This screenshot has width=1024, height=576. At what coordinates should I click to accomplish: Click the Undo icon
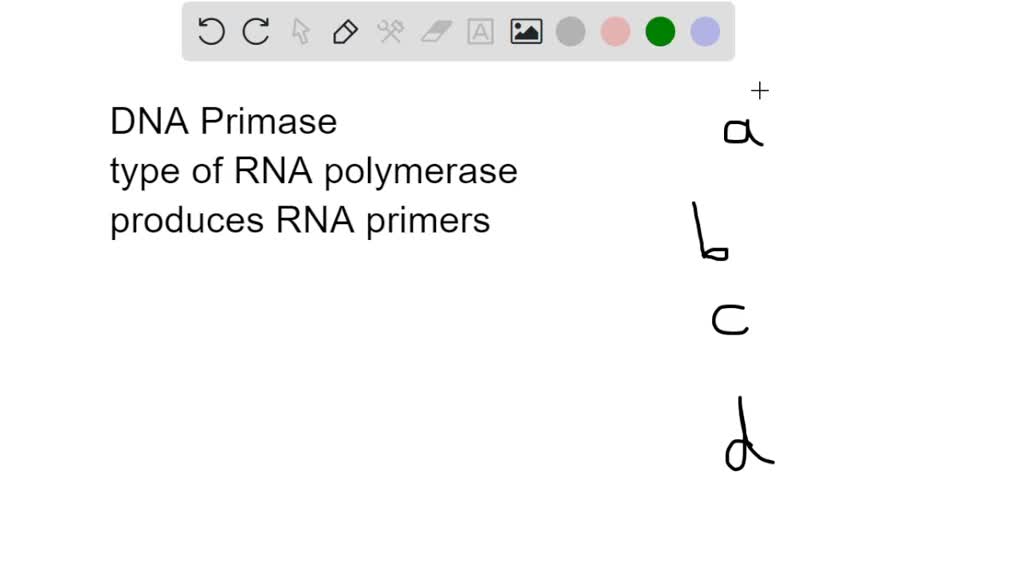[x=210, y=31]
